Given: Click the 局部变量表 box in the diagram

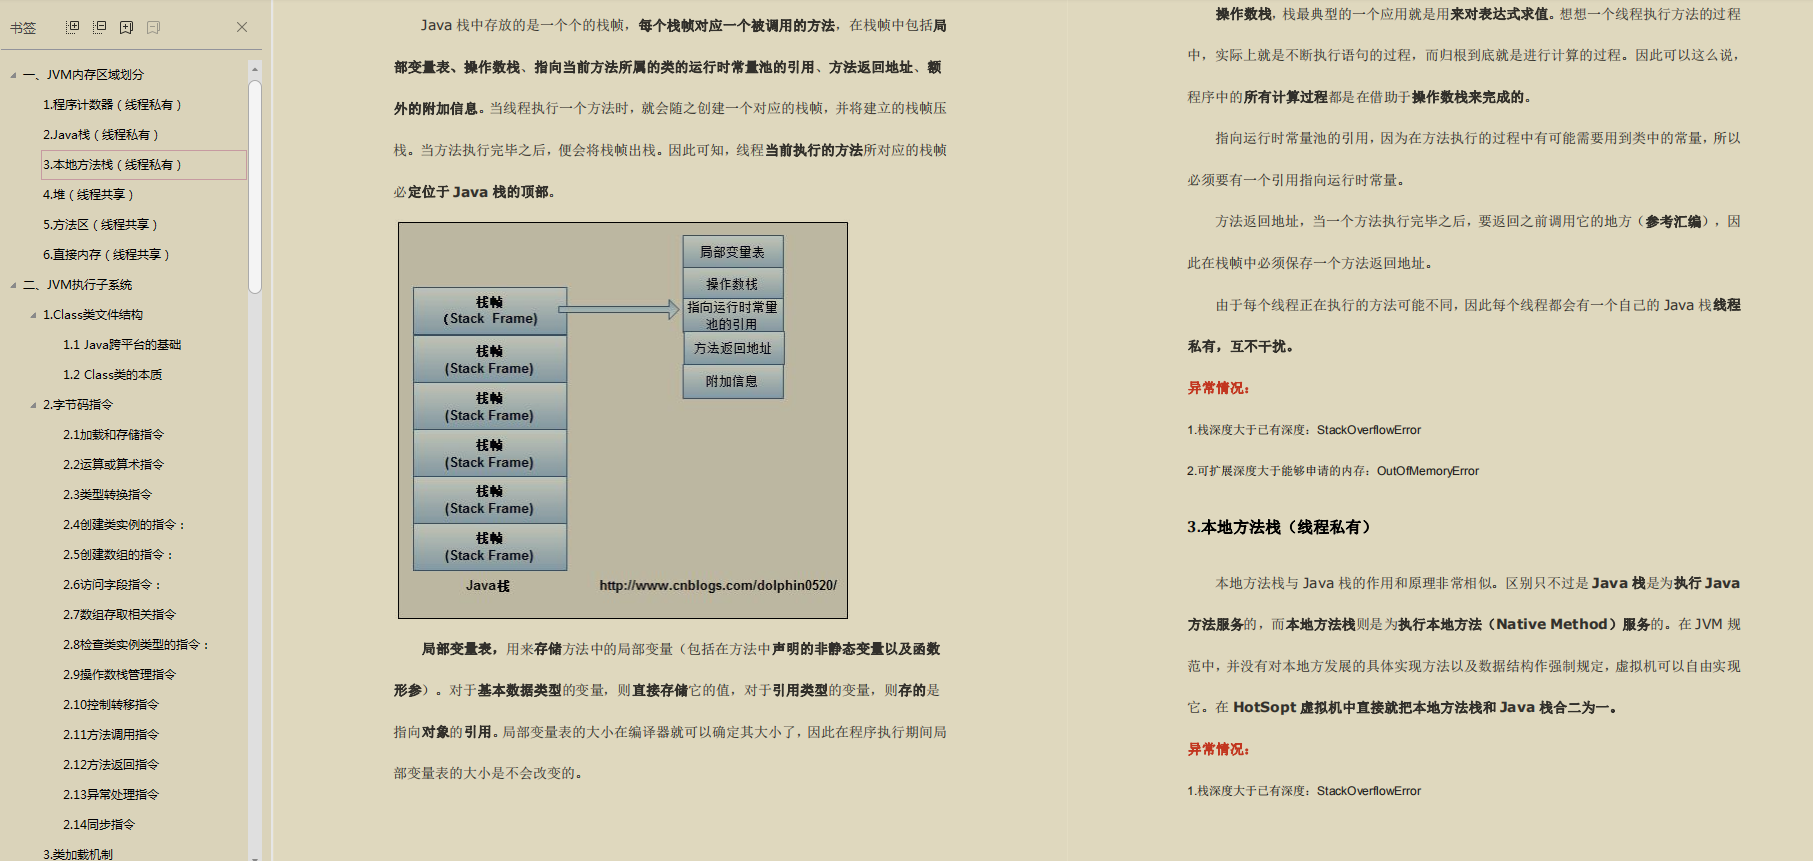Looking at the screenshot, I should point(733,252).
